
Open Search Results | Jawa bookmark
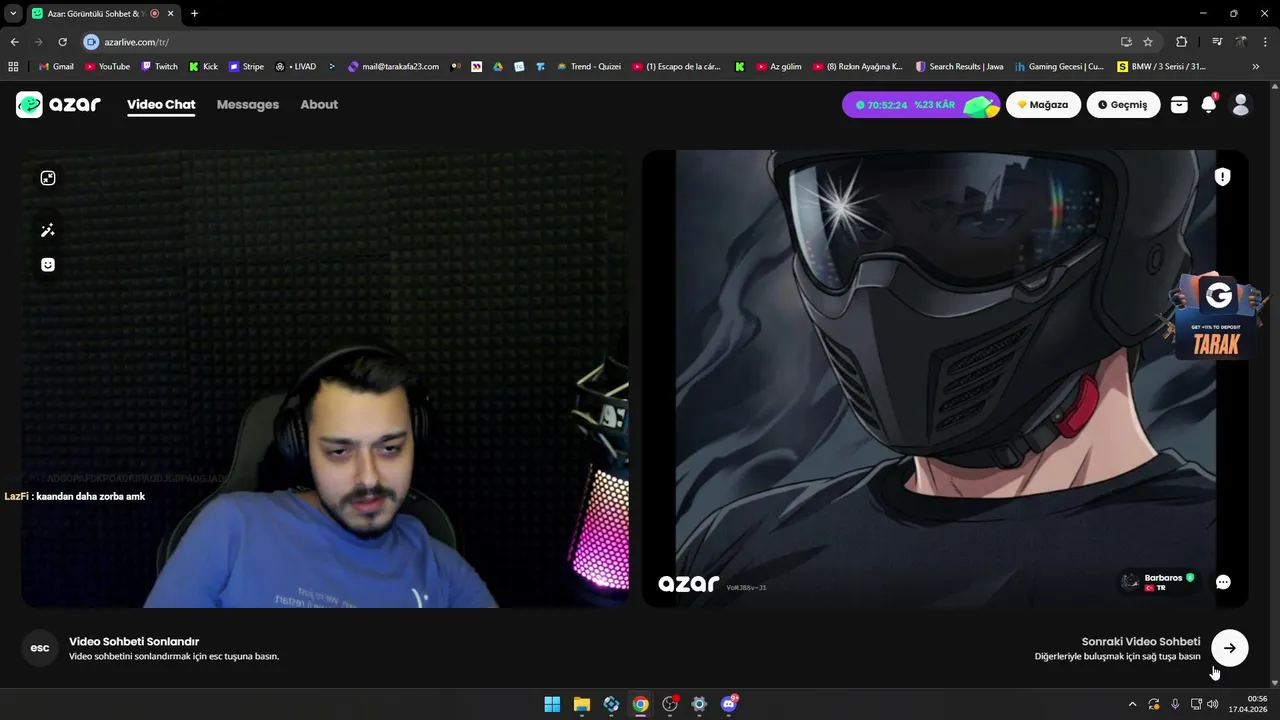(x=958, y=67)
